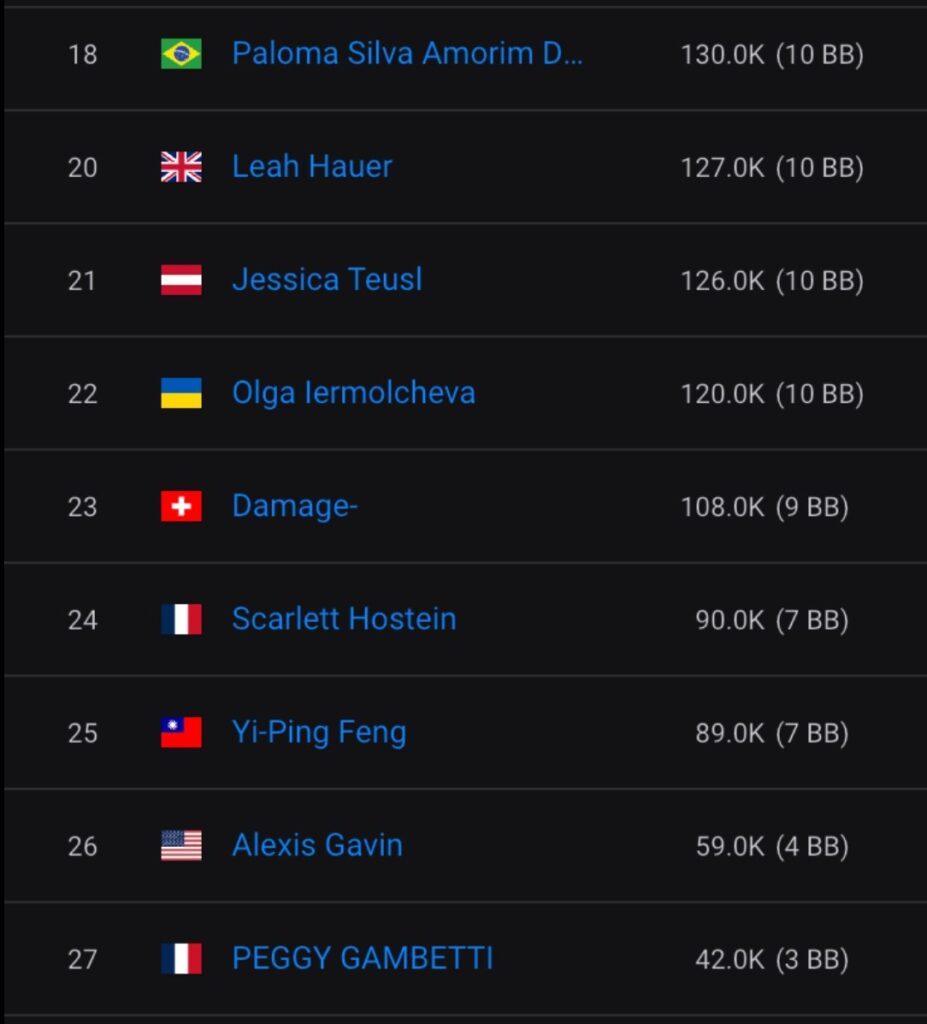Select the Jessica Teusl player link
Viewport: 927px width, 1024px height.
tap(327, 280)
